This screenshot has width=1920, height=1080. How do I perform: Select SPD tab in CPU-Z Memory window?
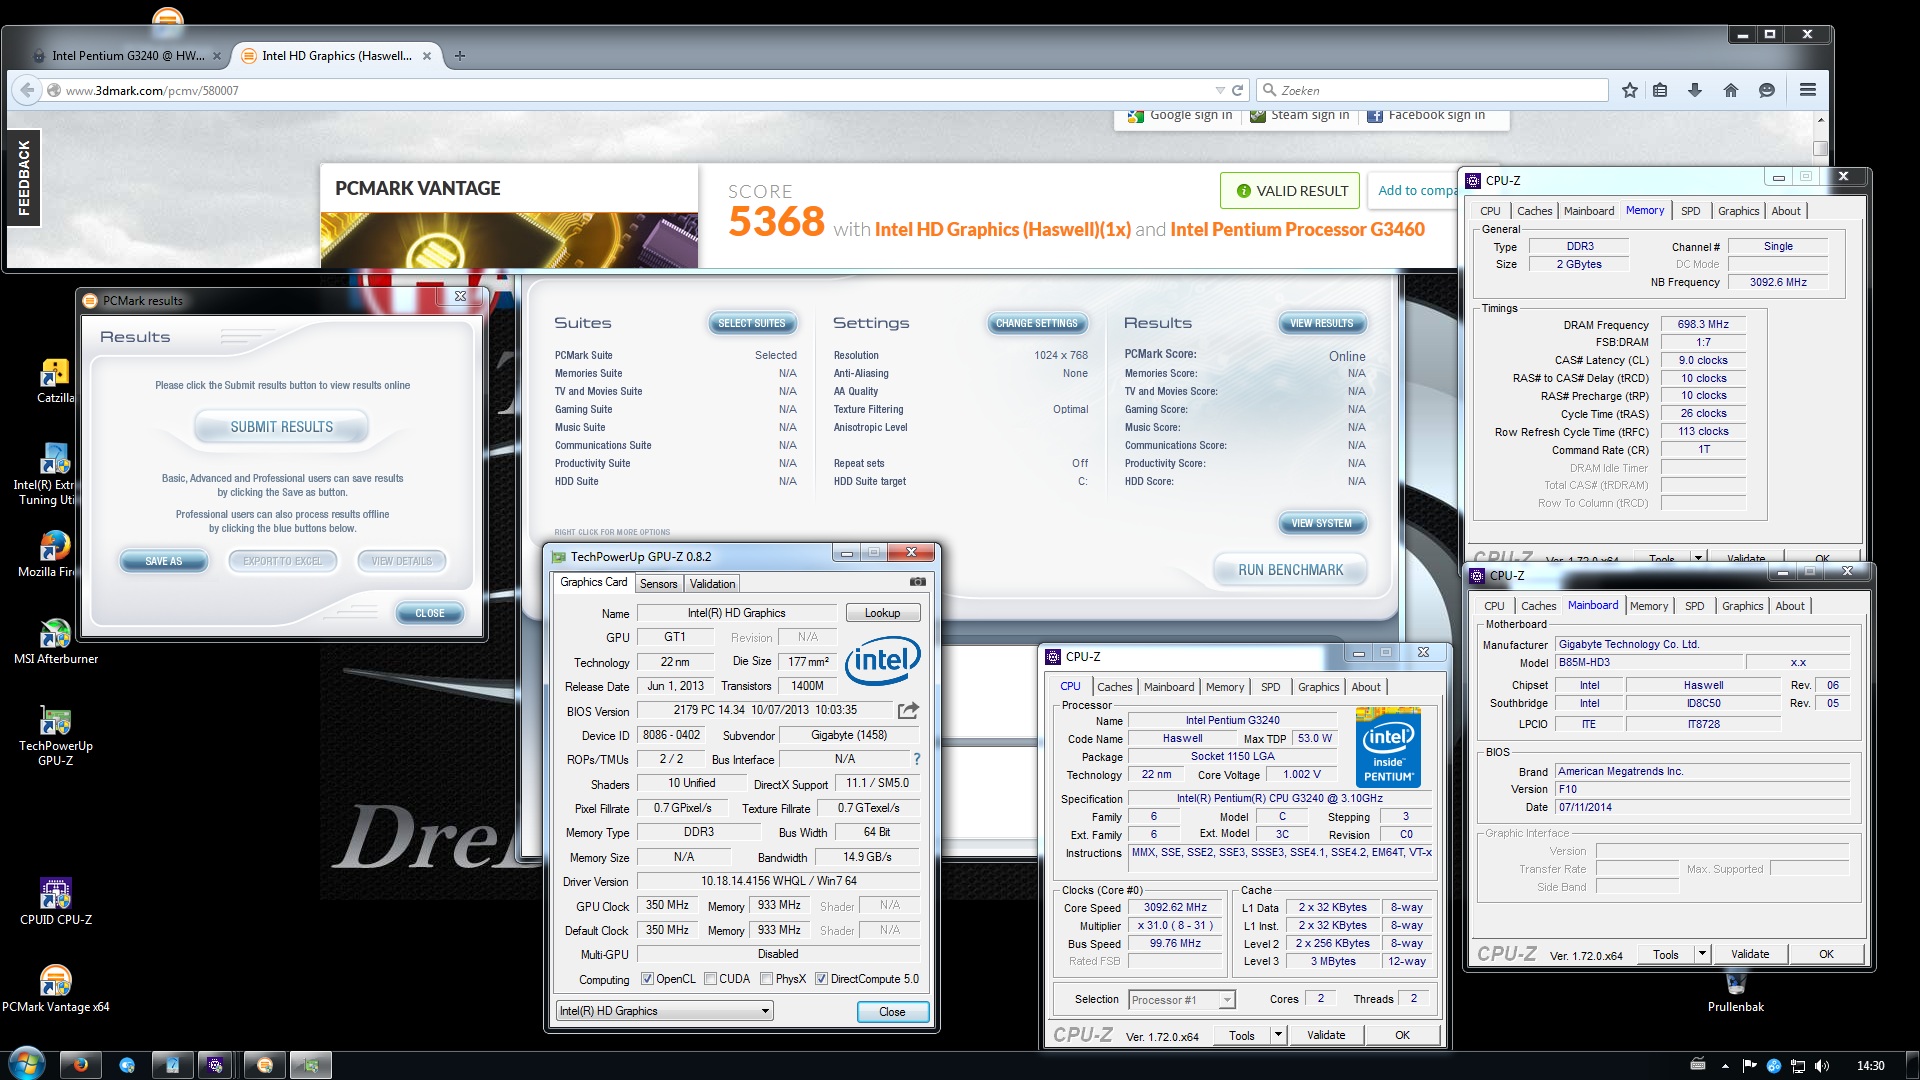point(1690,211)
